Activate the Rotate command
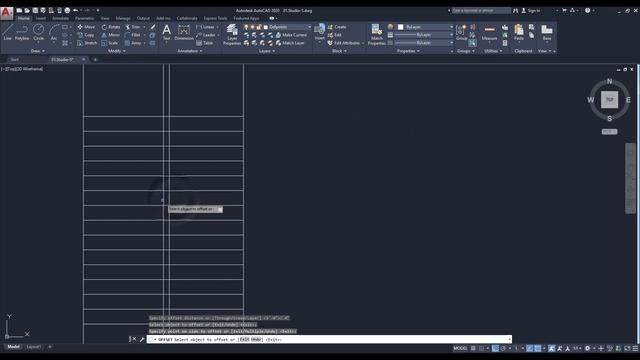640x360 pixels. click(x=111, y=27)
